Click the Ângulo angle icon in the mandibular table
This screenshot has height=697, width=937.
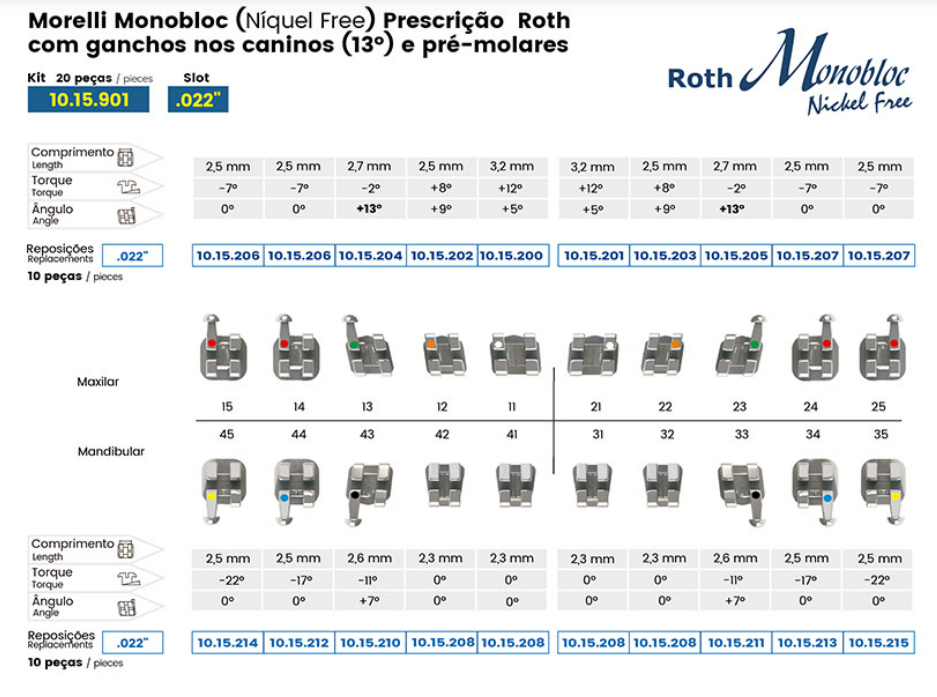(127, 607)
